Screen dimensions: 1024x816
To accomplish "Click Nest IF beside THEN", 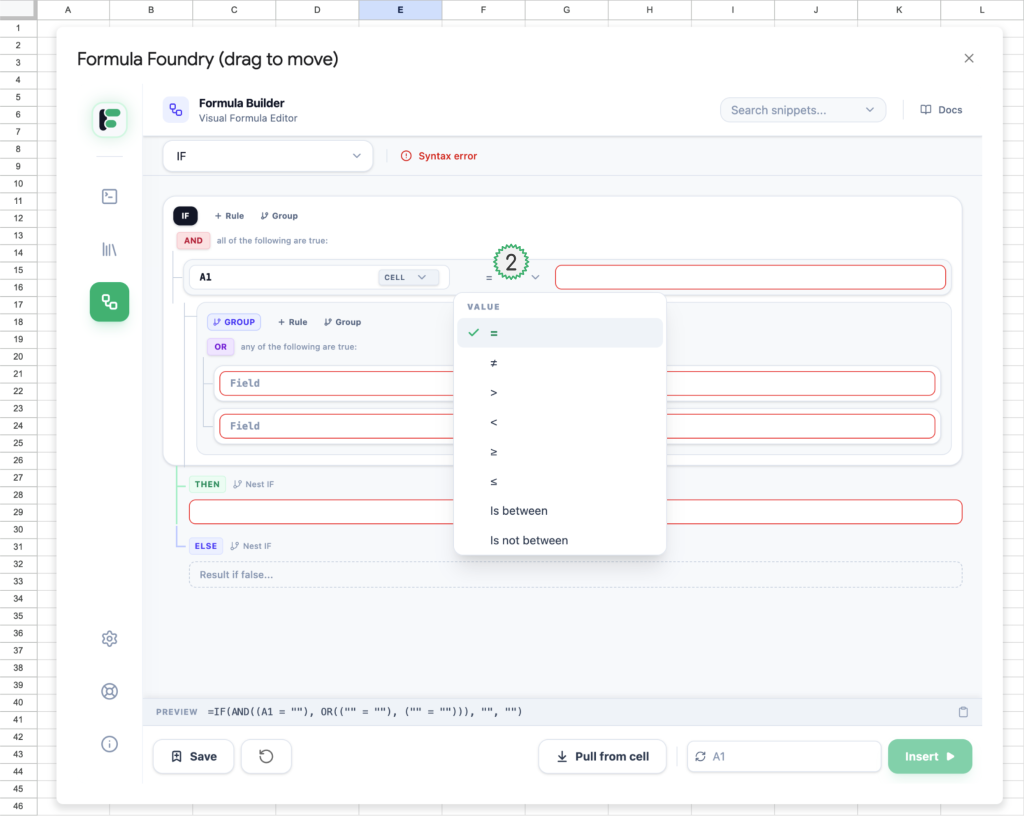I will click(x=253, y=484).
